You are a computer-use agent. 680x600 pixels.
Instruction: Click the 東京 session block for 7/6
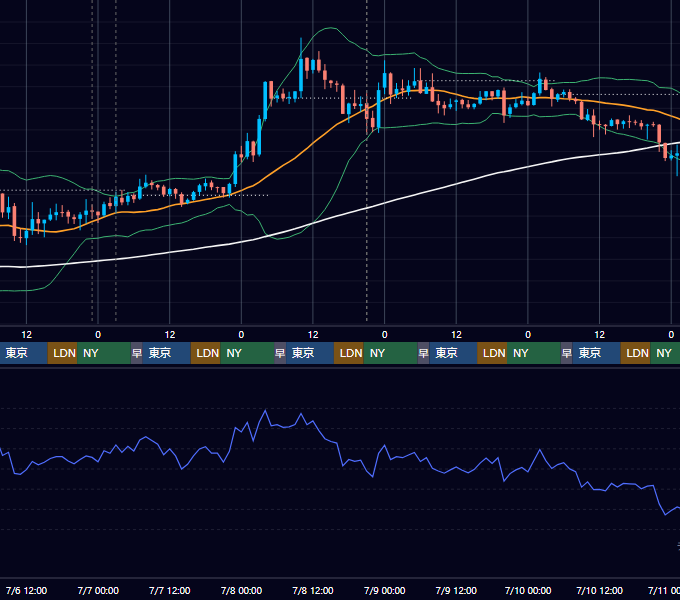[x=23, y=353]
